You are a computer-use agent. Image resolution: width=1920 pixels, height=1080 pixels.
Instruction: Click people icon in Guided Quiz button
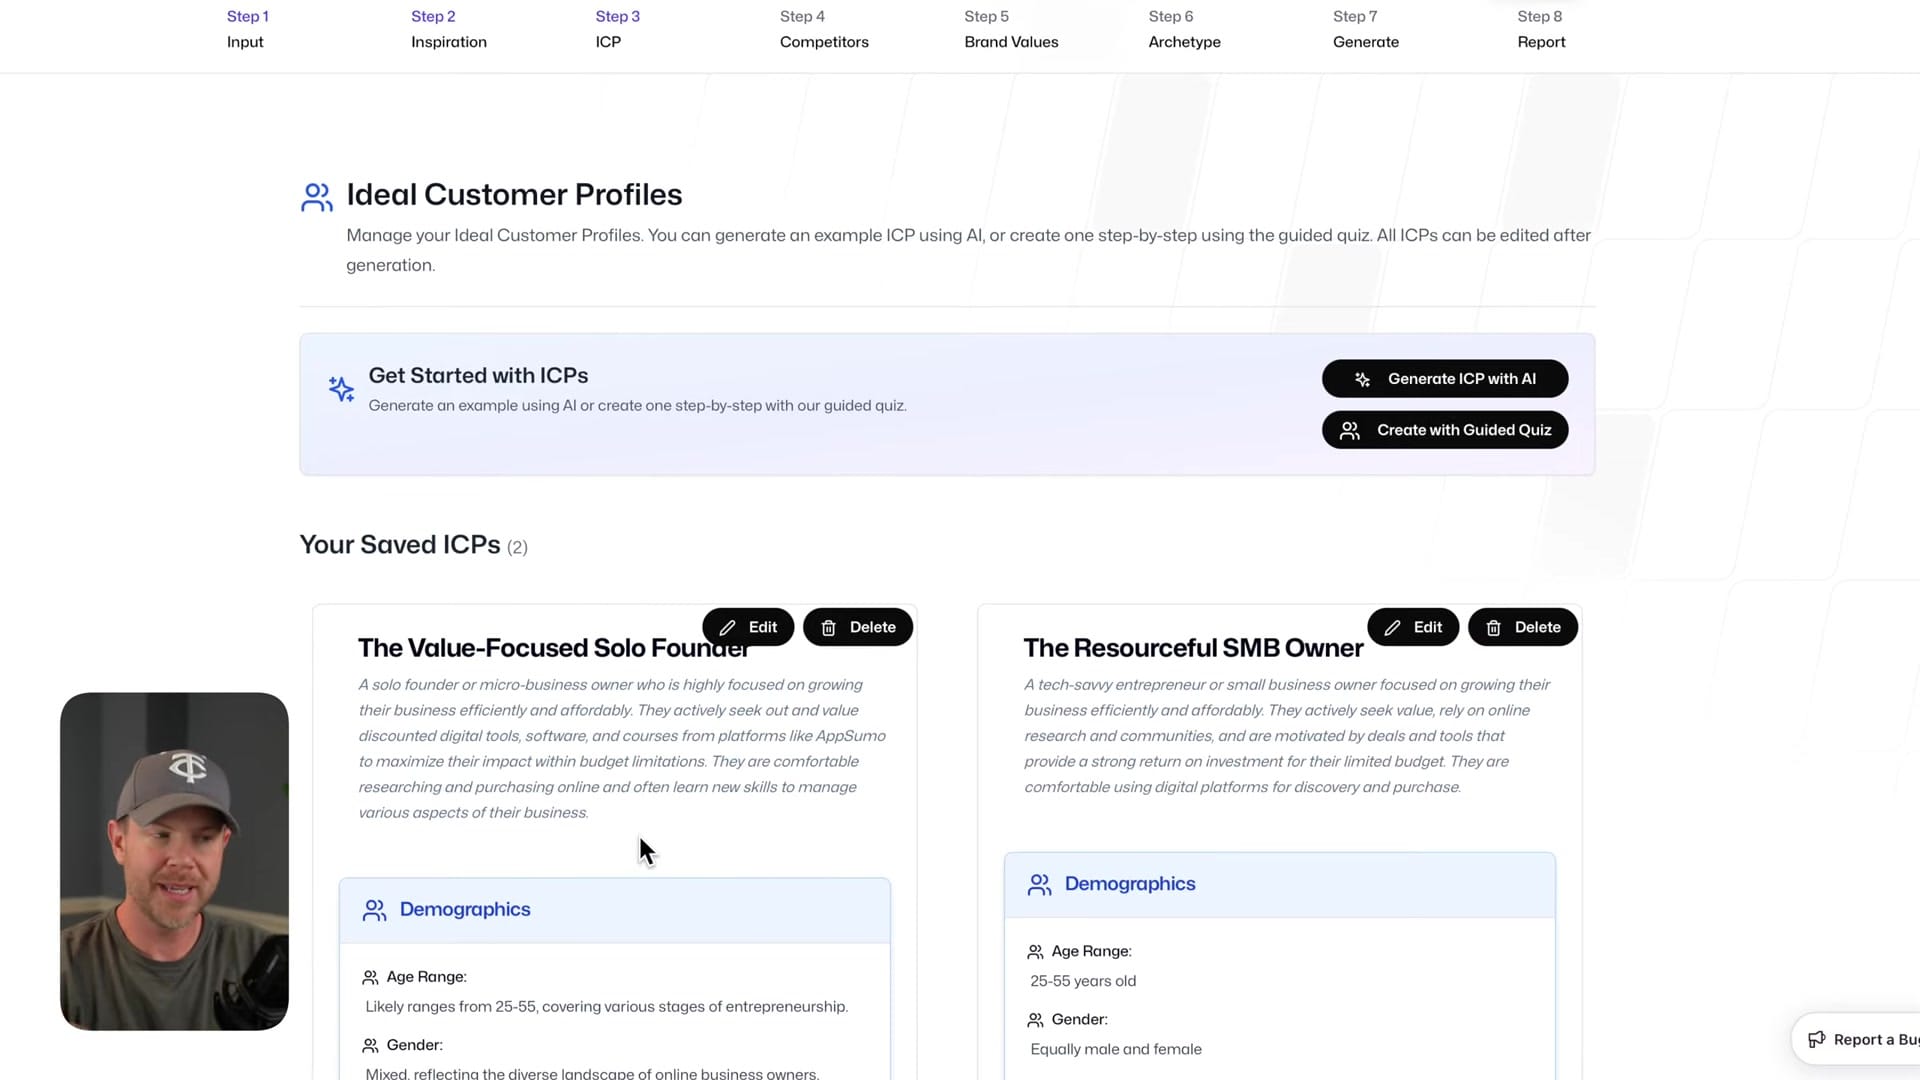[1349, 430]
